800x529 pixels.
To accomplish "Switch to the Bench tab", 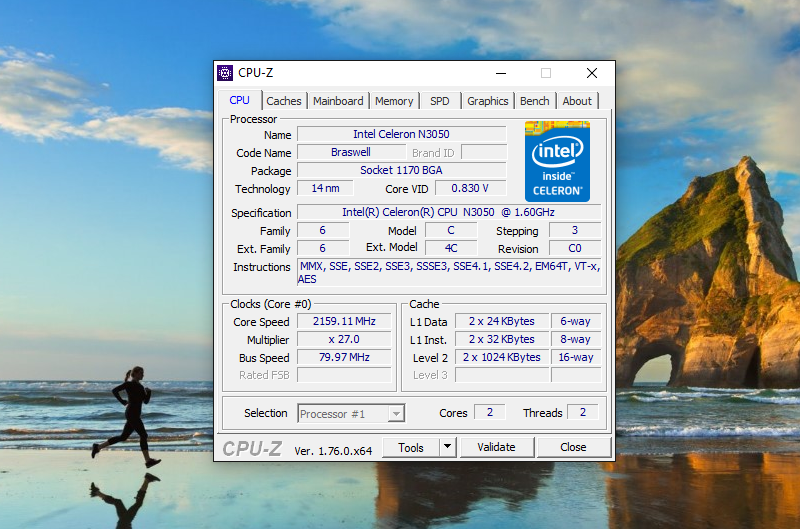I will coord(535,101).
